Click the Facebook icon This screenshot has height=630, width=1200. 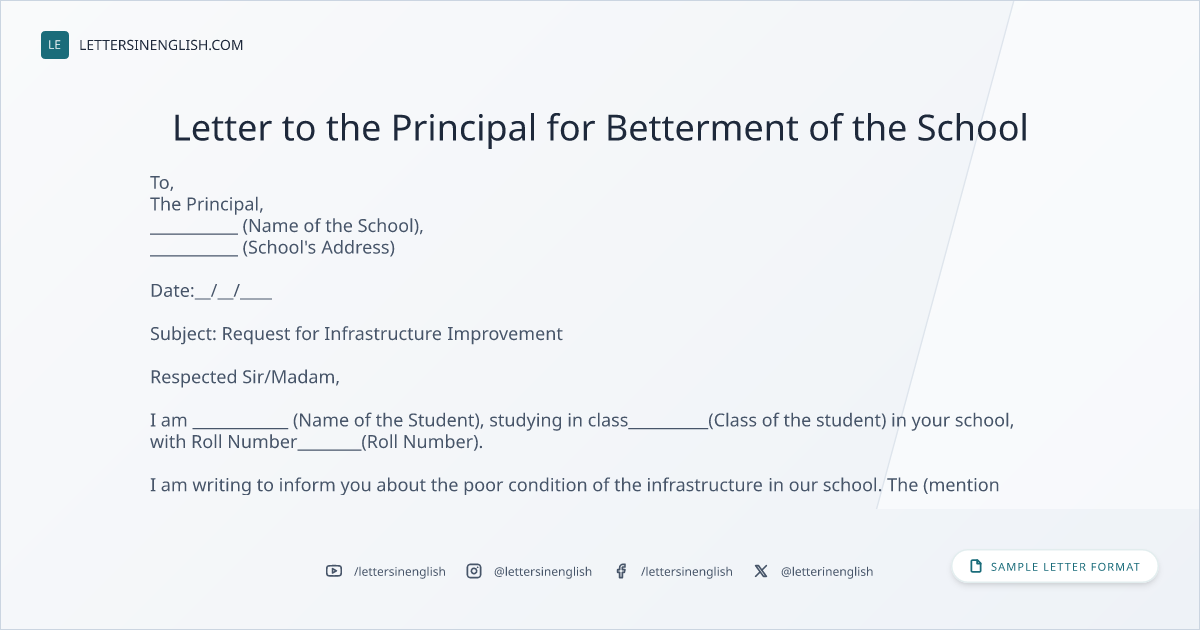(x=621, y=571)
